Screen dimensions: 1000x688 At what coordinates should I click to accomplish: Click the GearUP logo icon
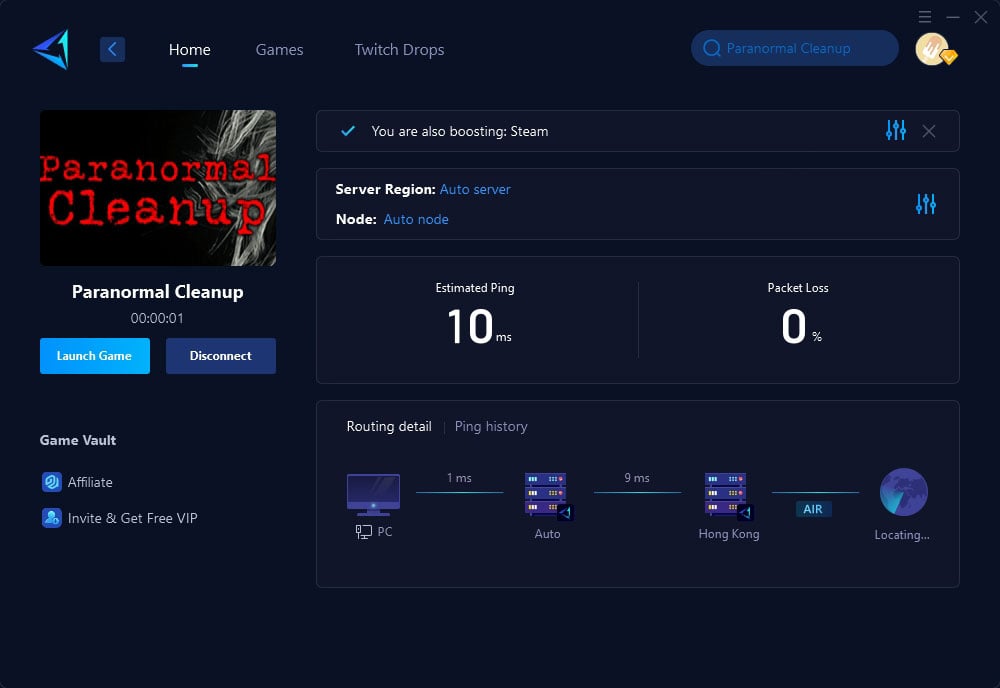[50, 50]
